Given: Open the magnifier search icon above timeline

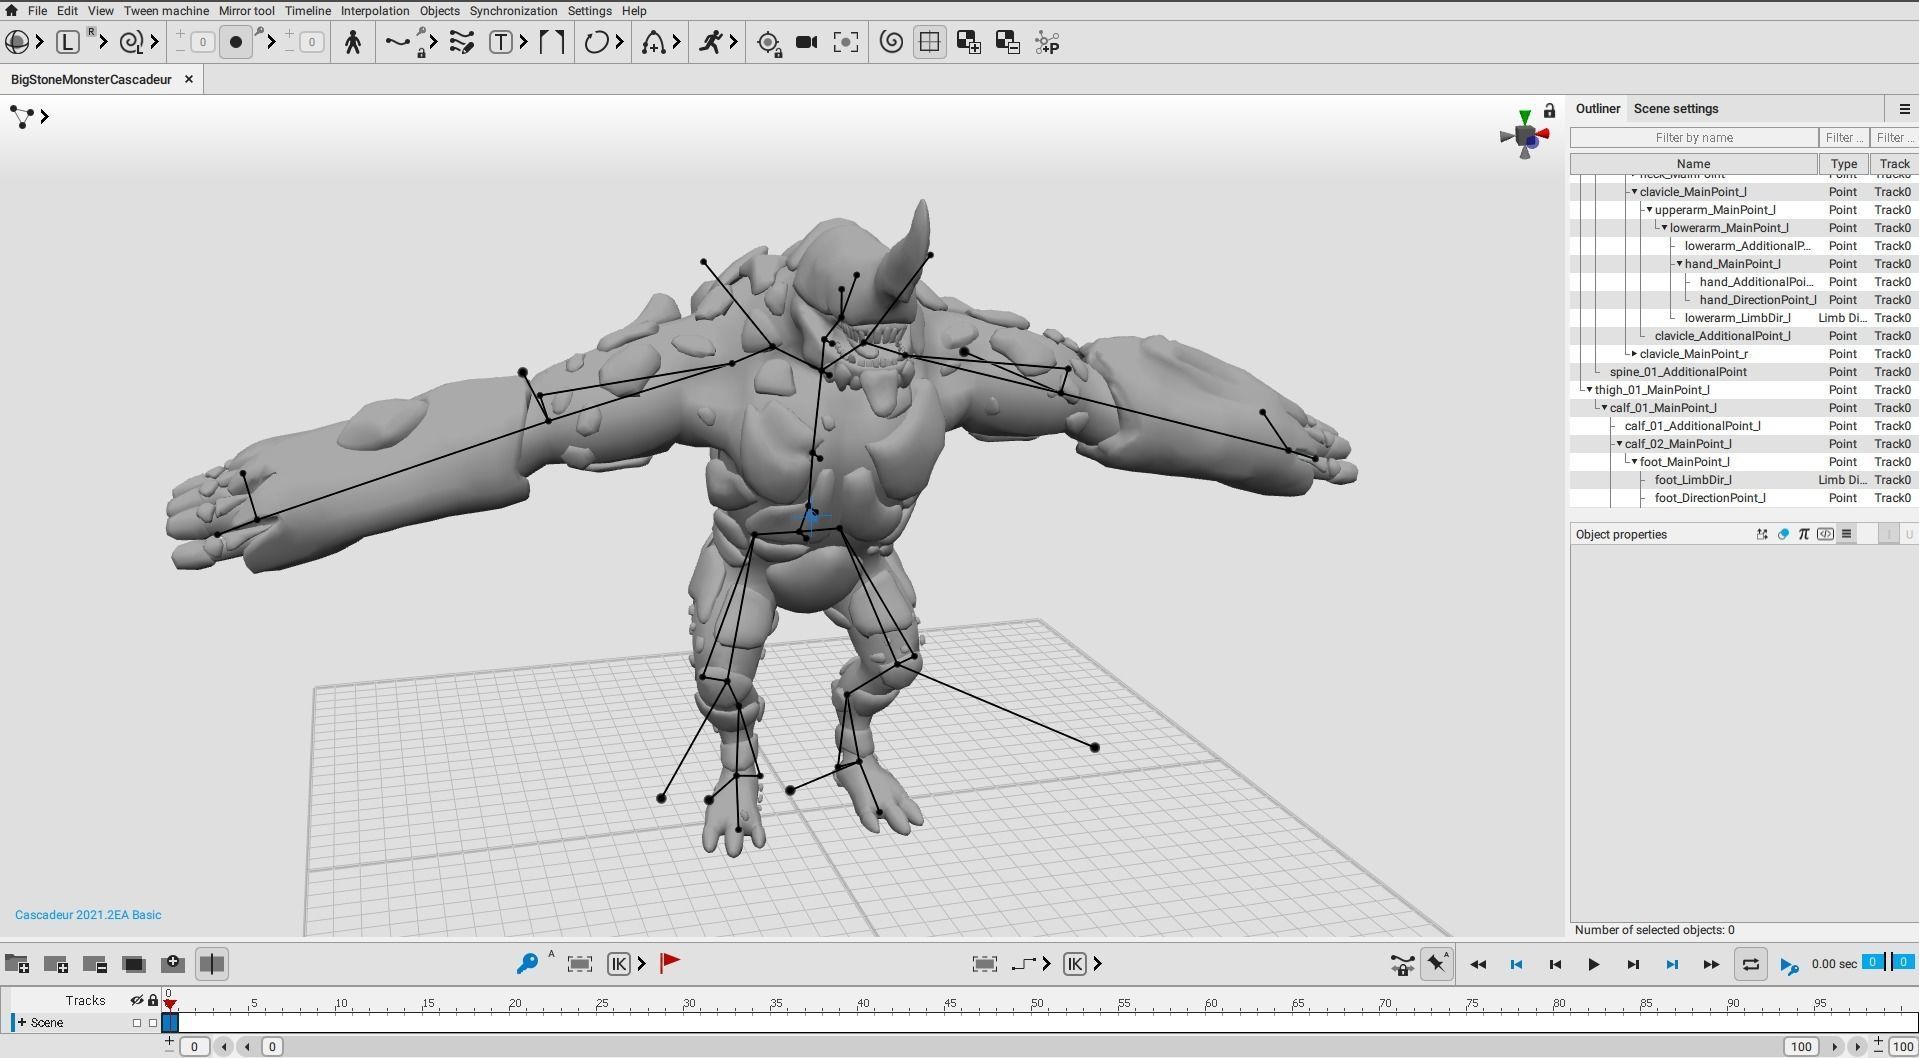Looking at the screenshot, I should (528, 963).
